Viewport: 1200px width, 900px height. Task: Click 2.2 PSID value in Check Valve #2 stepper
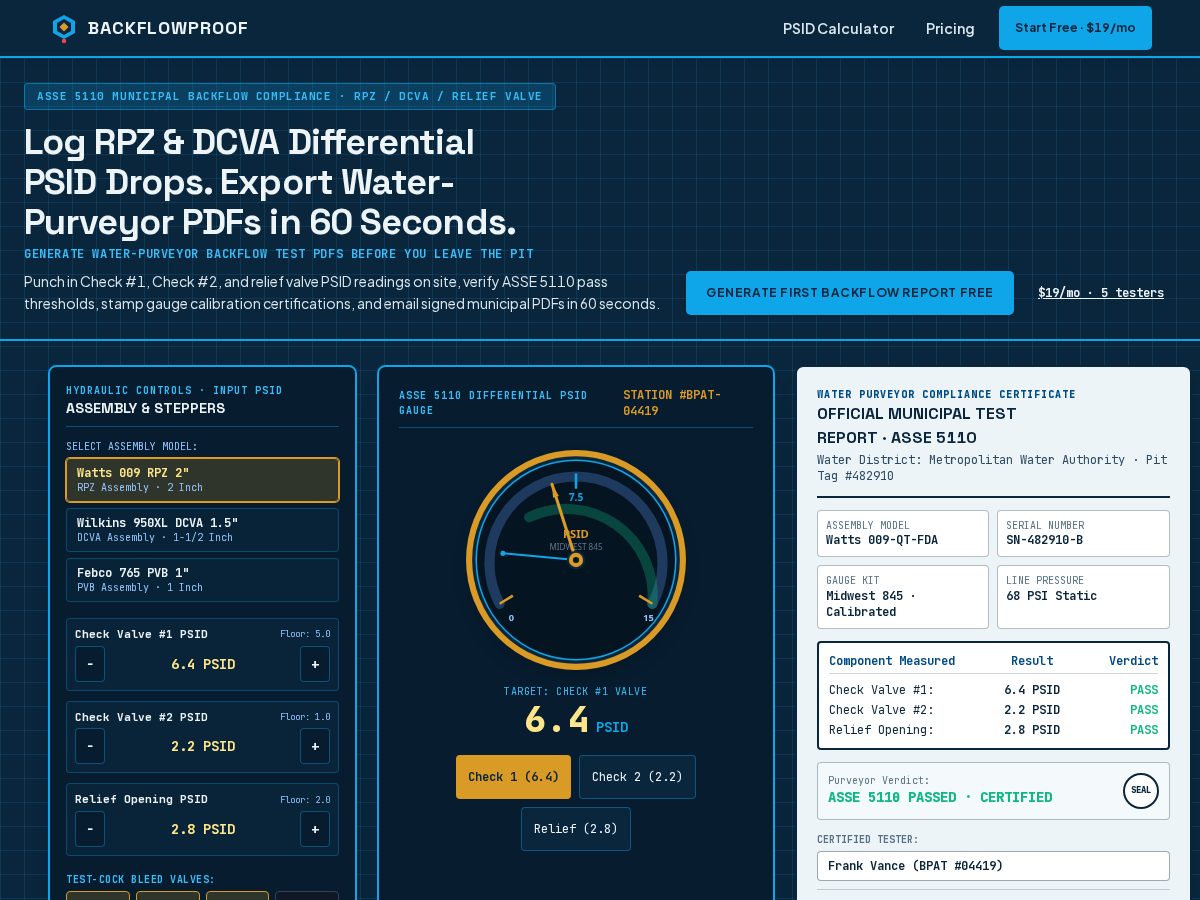[x=203, y=746]
